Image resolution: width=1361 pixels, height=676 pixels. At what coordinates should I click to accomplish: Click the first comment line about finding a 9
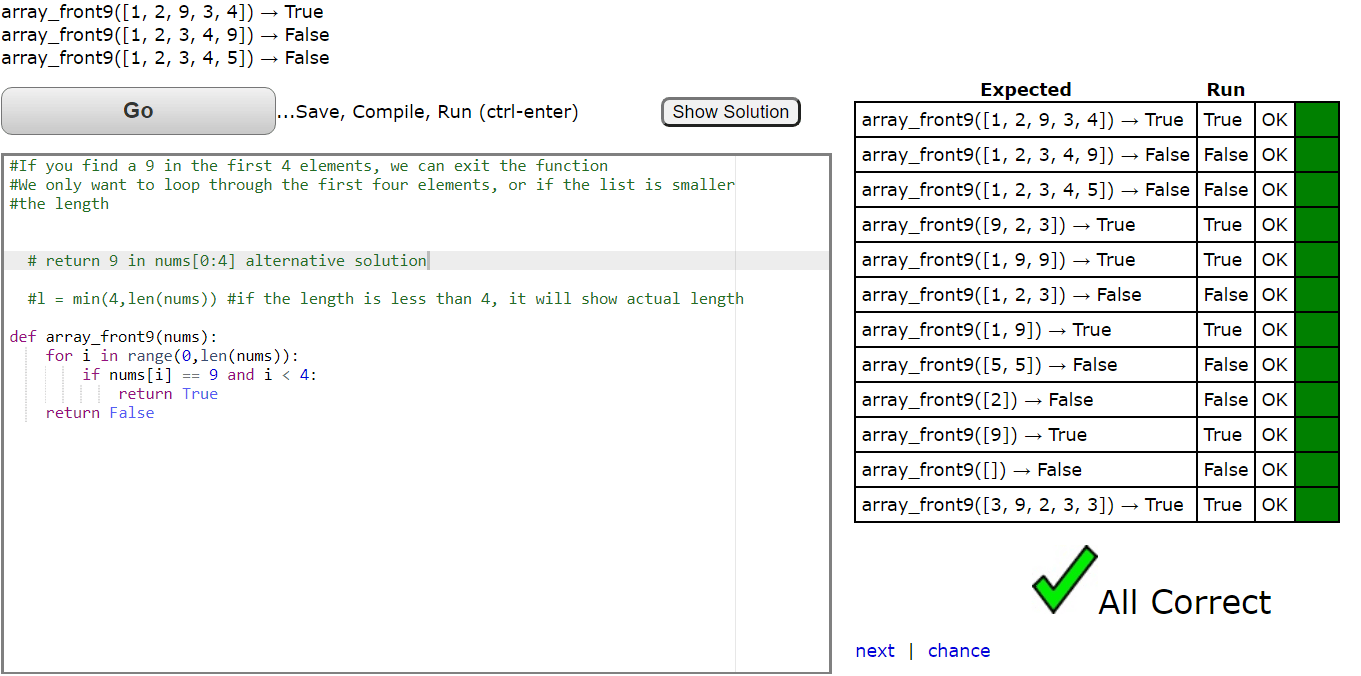coord(309,166)
